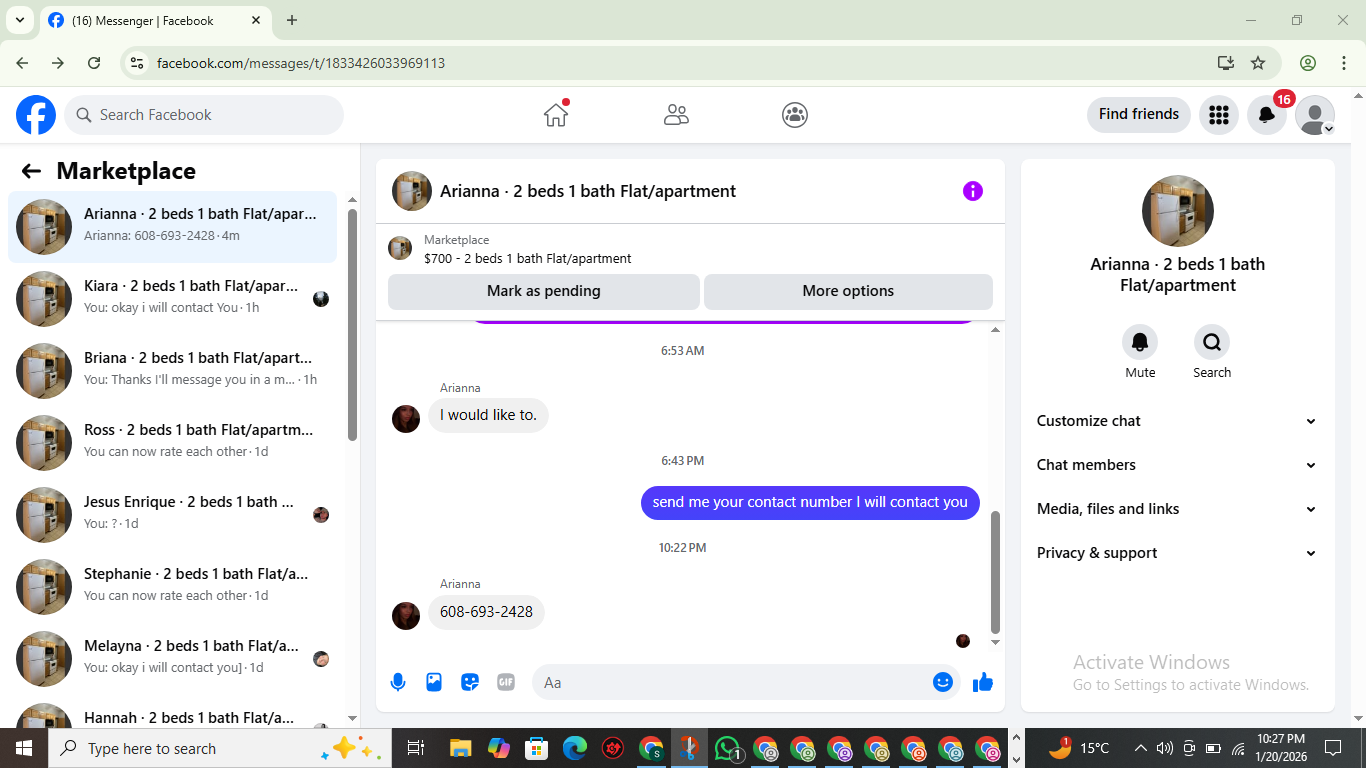Click the Search icon in chat details panel

[x=1212, y=343]
